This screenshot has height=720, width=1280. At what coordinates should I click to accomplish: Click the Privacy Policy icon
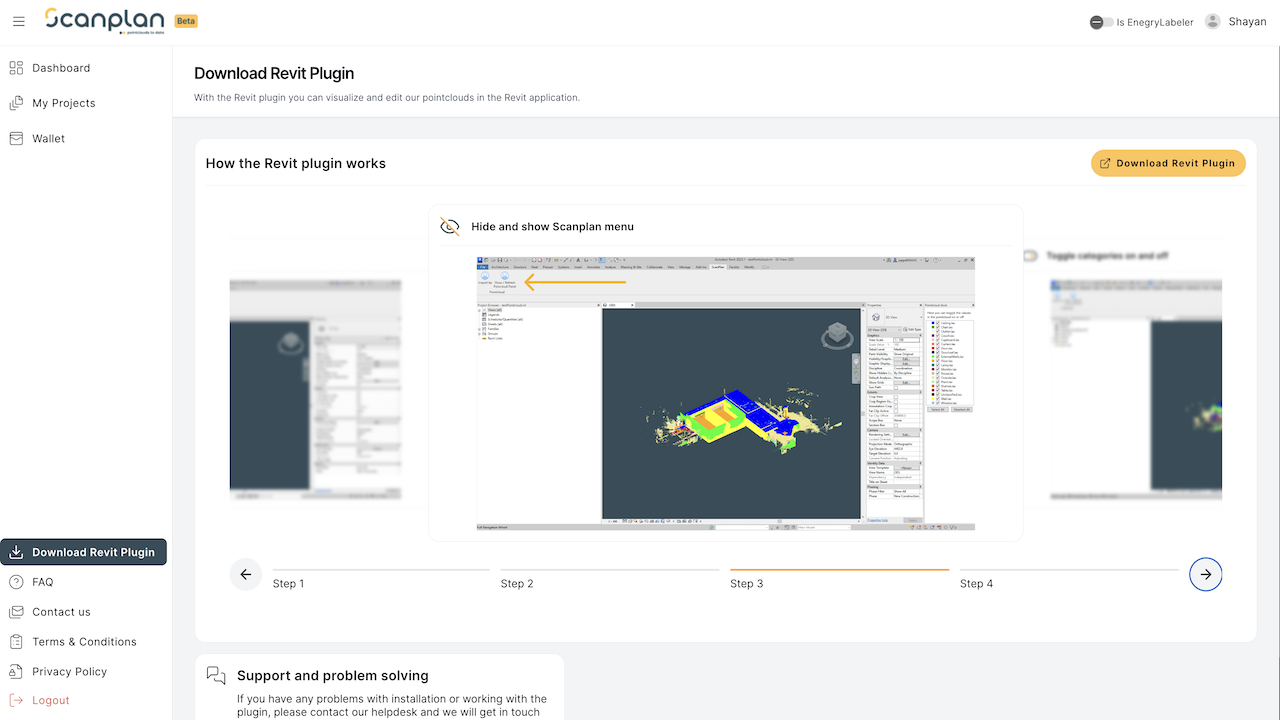pos(16,672)
